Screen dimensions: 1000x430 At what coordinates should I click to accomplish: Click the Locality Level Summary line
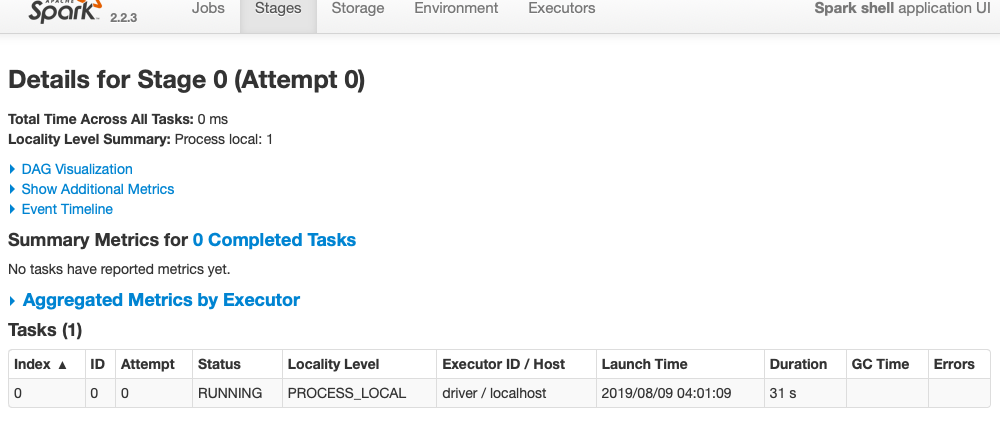pos(140,139)
